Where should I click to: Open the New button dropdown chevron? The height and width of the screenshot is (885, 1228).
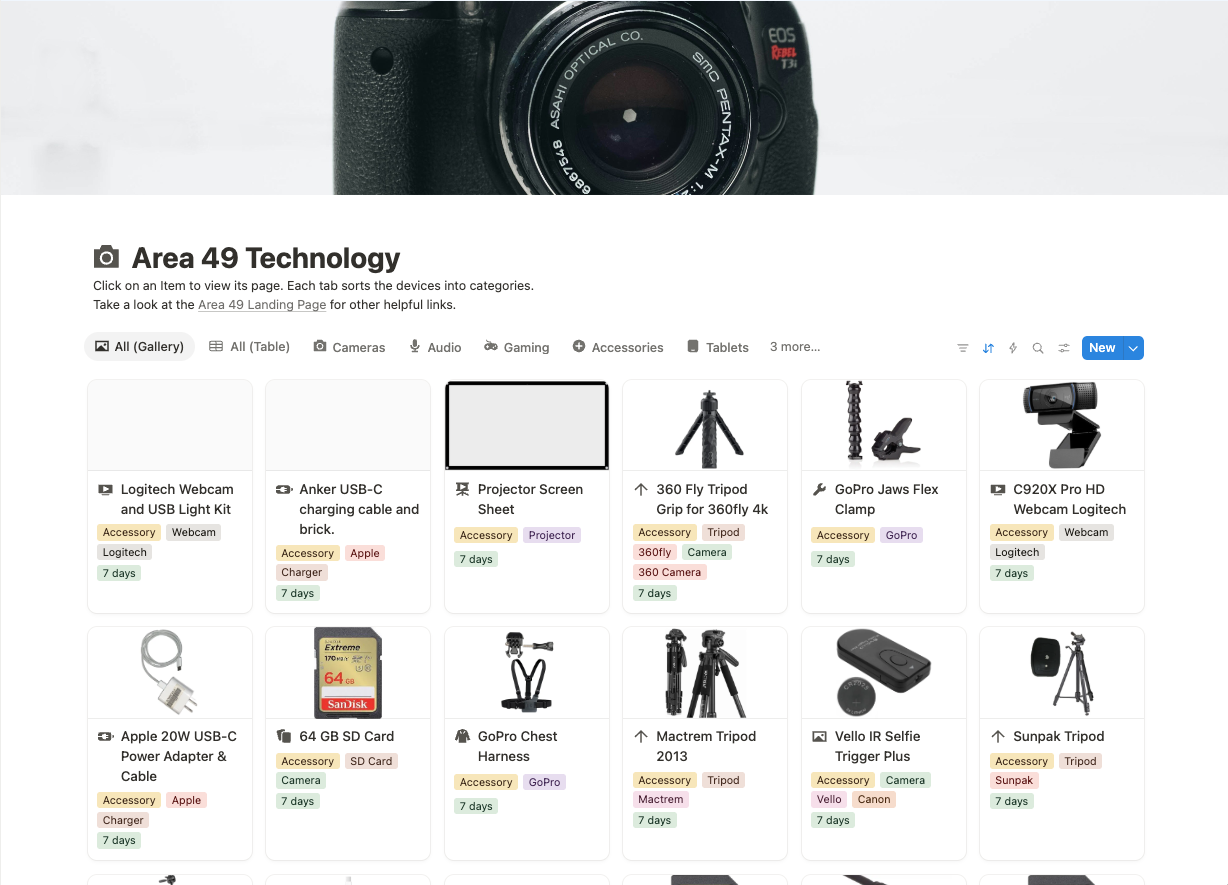(1132, 347)
